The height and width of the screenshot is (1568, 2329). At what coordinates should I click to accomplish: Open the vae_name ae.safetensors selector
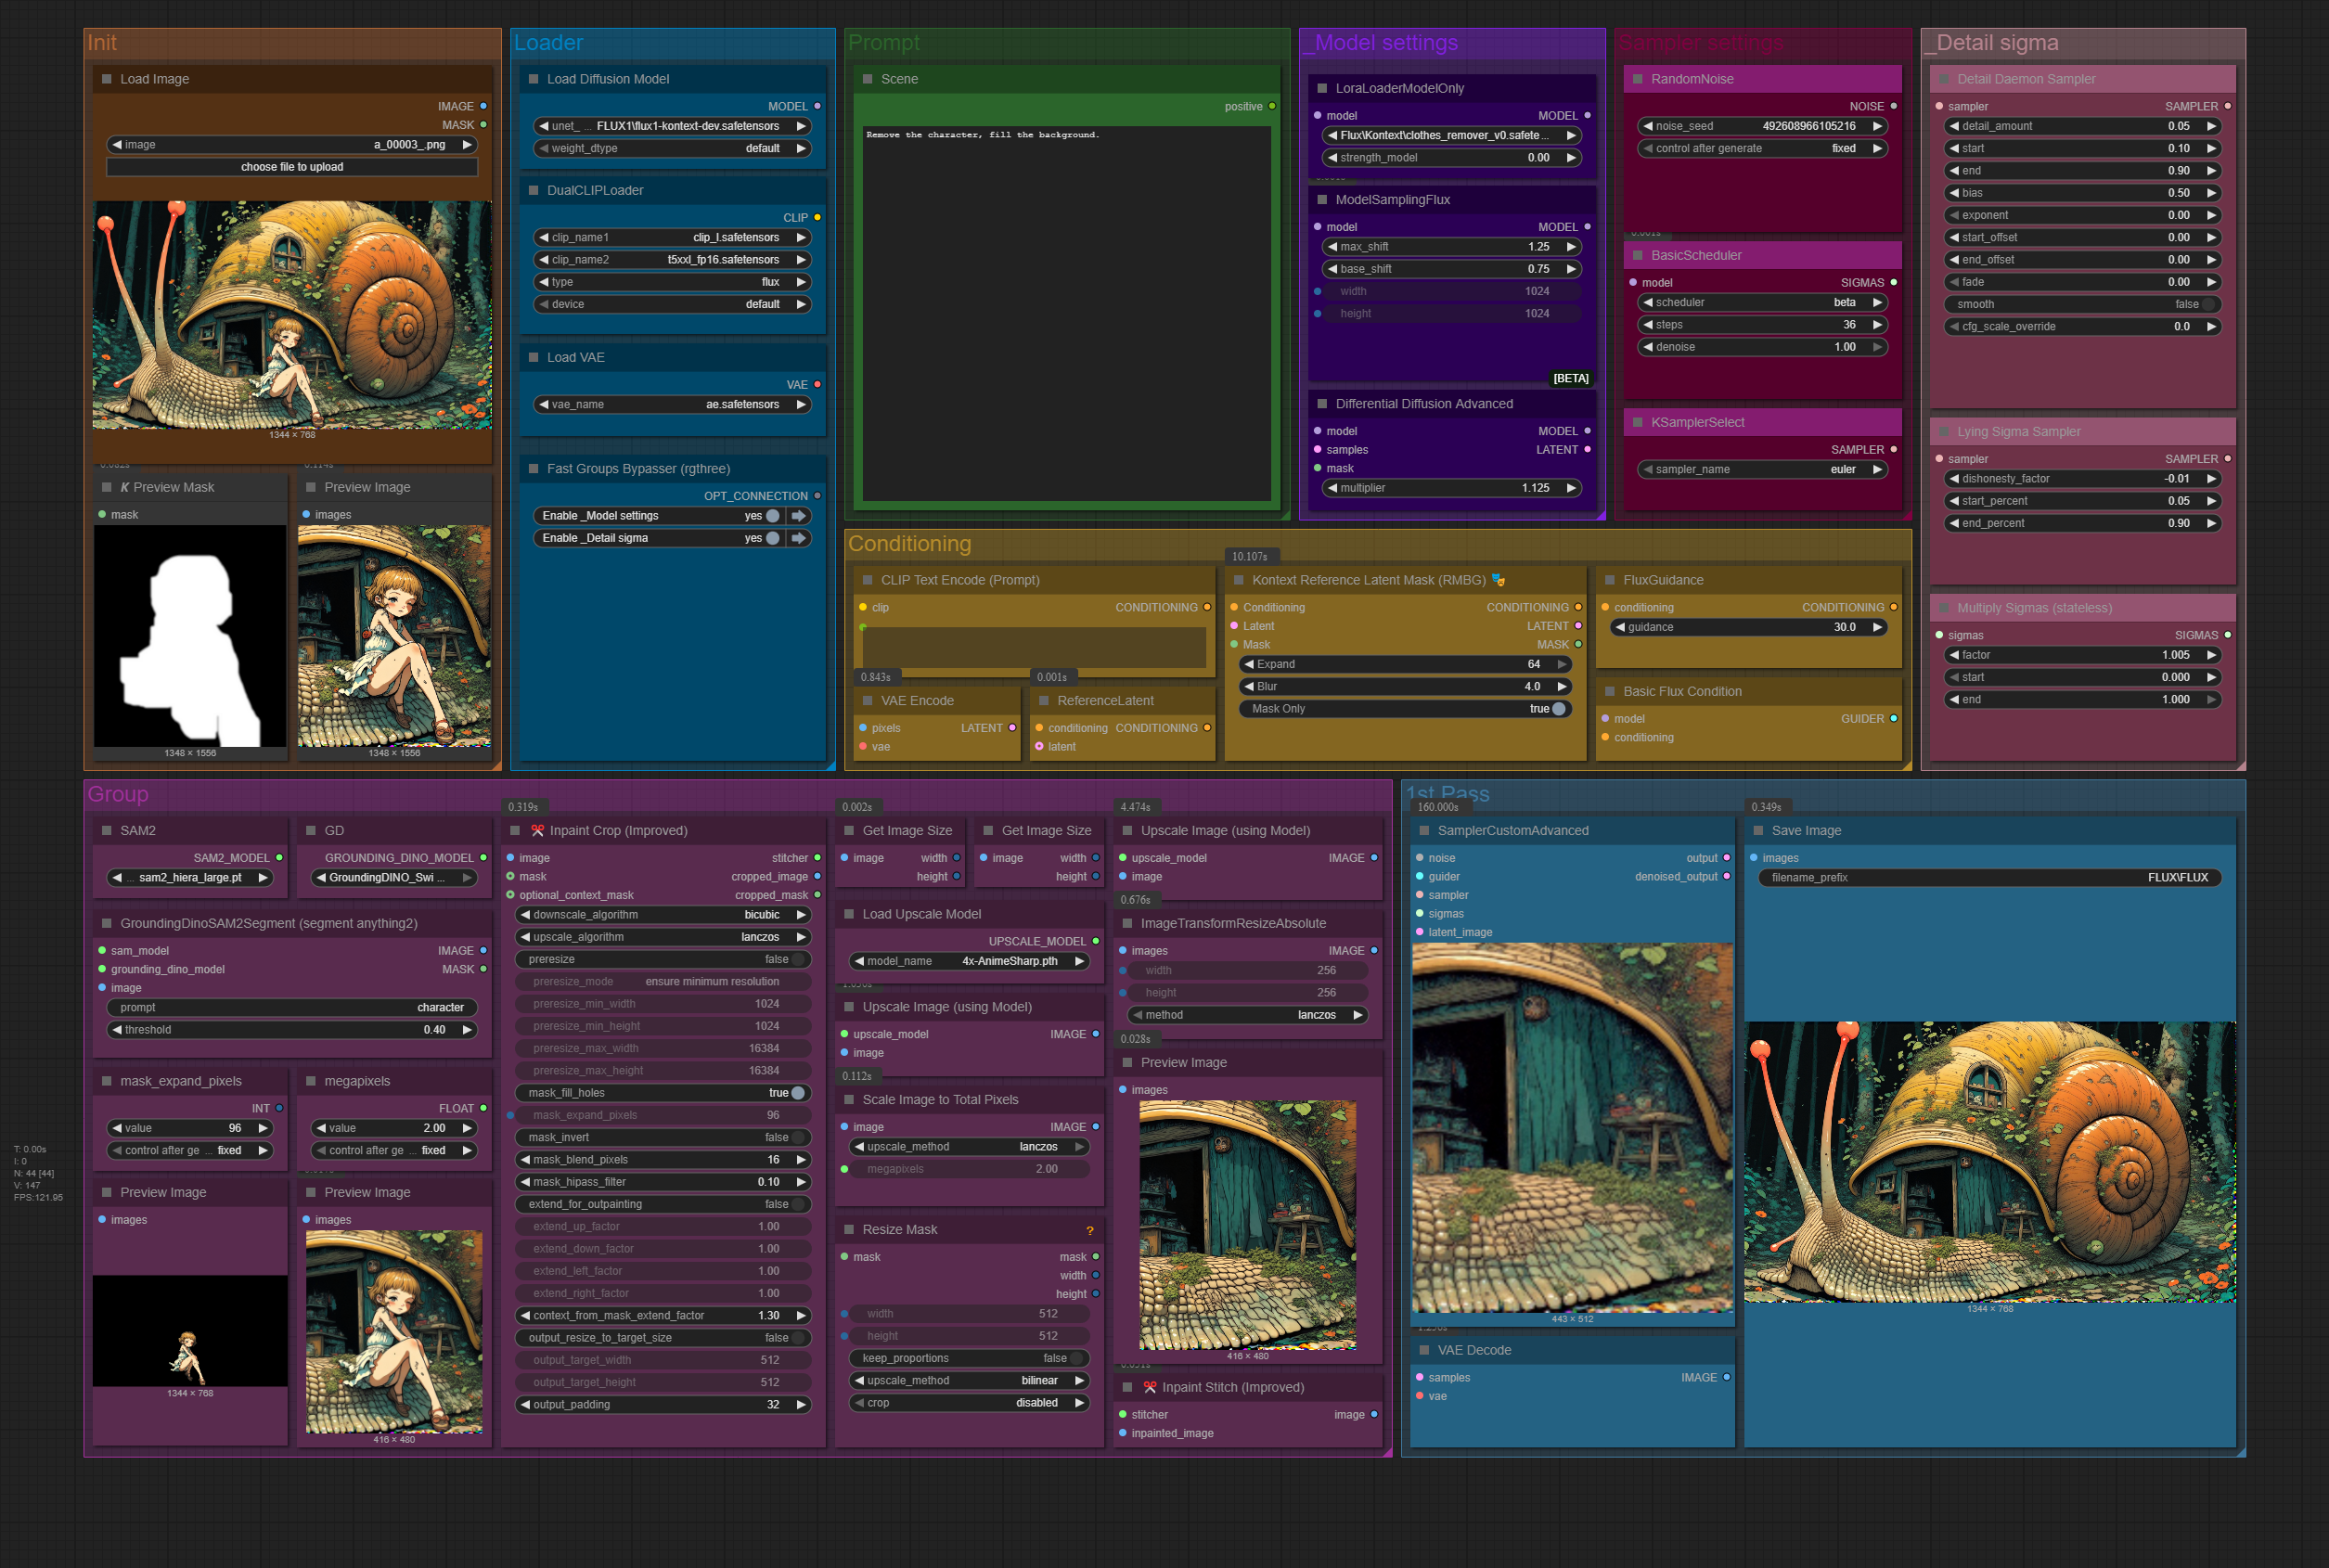[x=672, y=404]
